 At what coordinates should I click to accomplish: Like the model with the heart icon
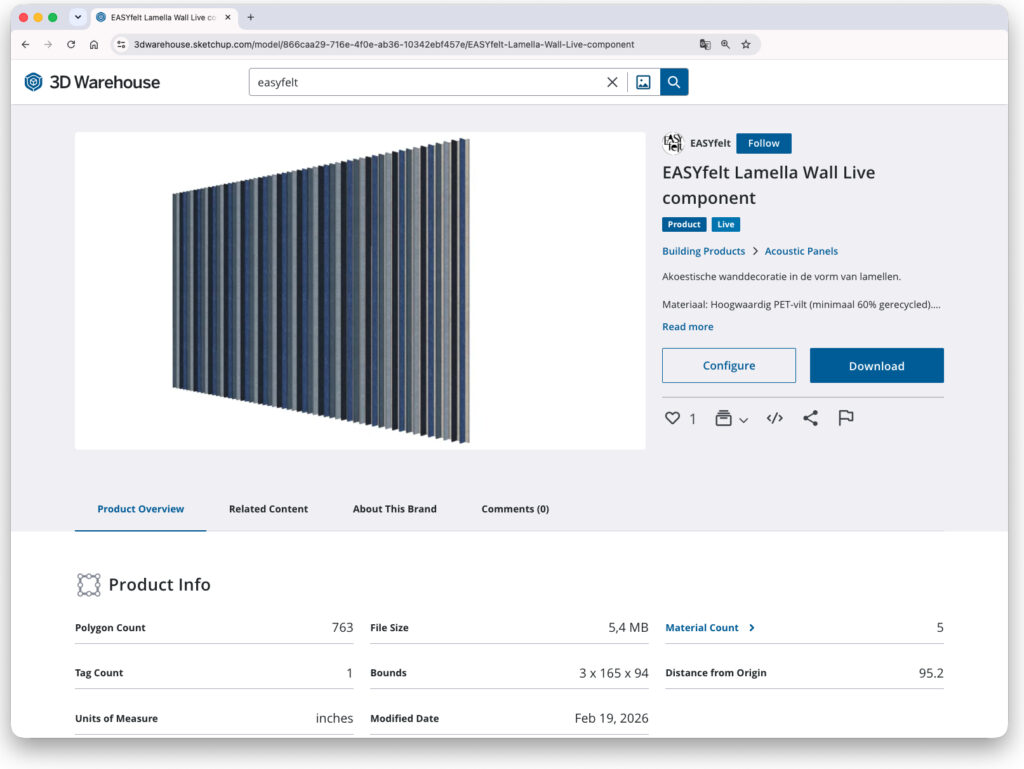point(672,418)
